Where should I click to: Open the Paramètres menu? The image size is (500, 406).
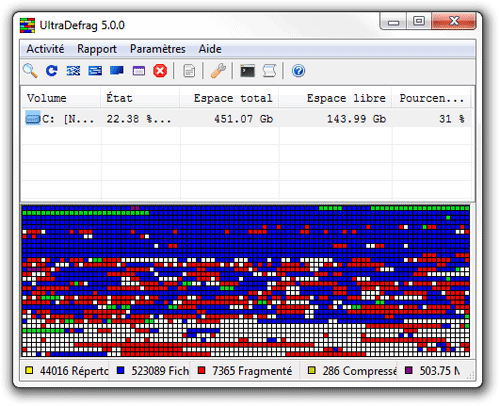pyautogui.click(x=158, y=49)
